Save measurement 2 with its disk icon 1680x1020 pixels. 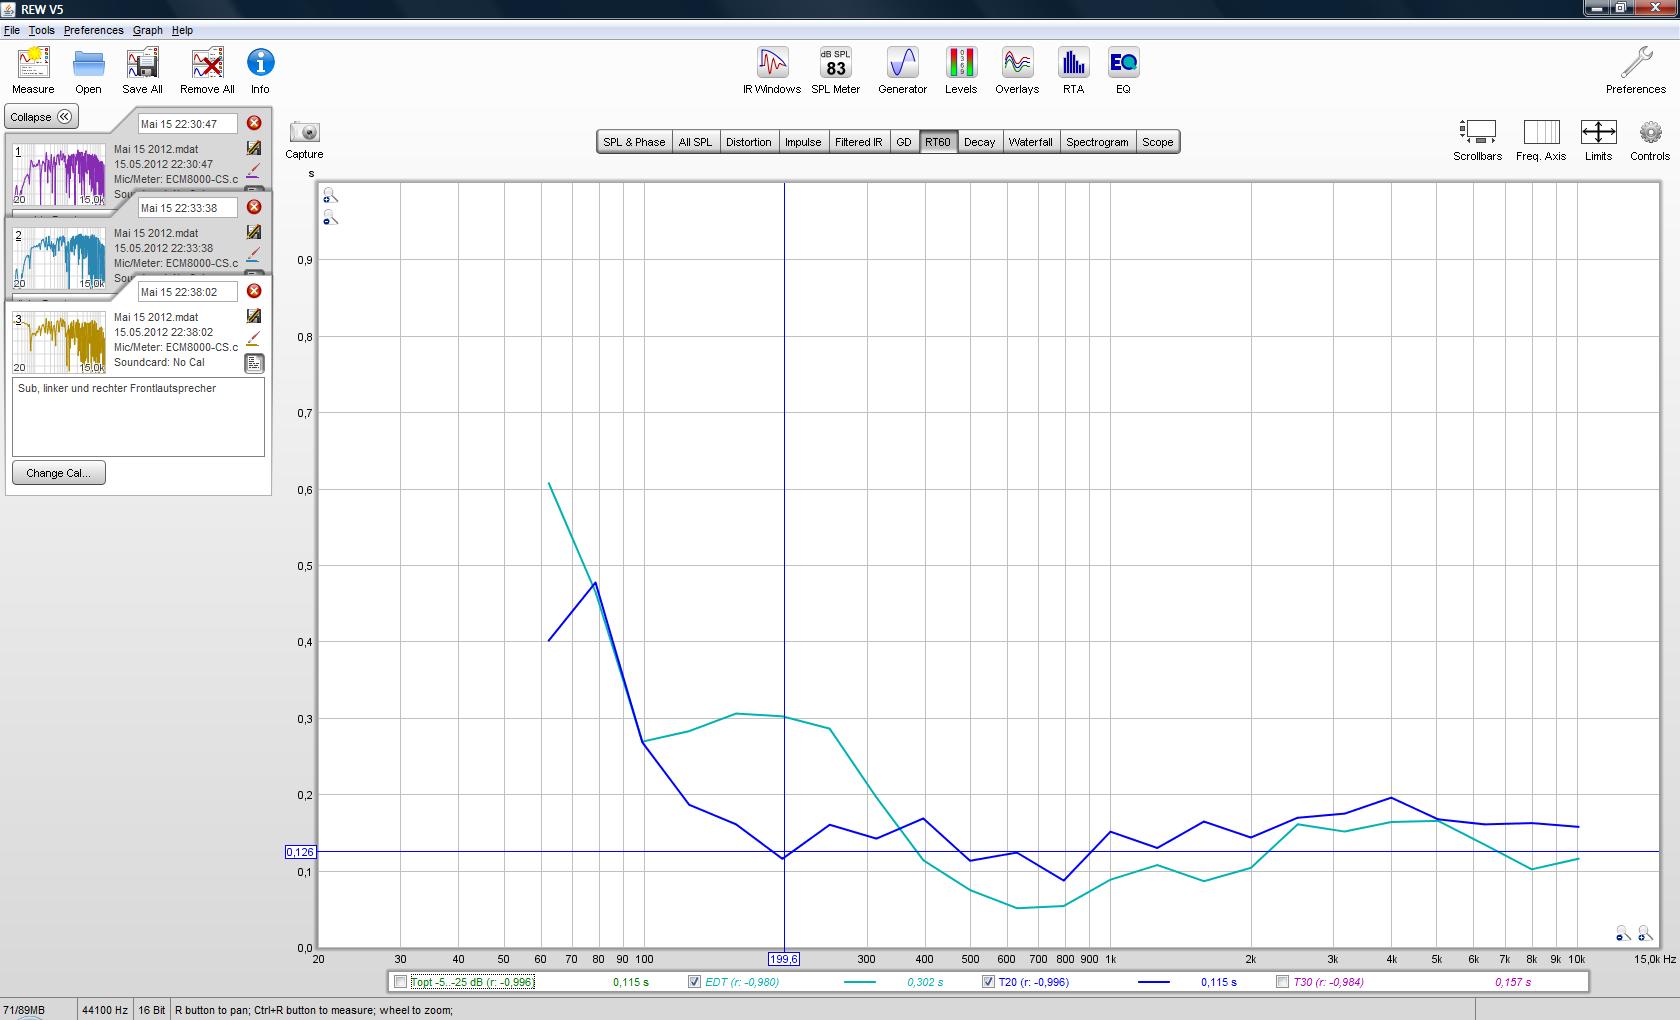254,232
